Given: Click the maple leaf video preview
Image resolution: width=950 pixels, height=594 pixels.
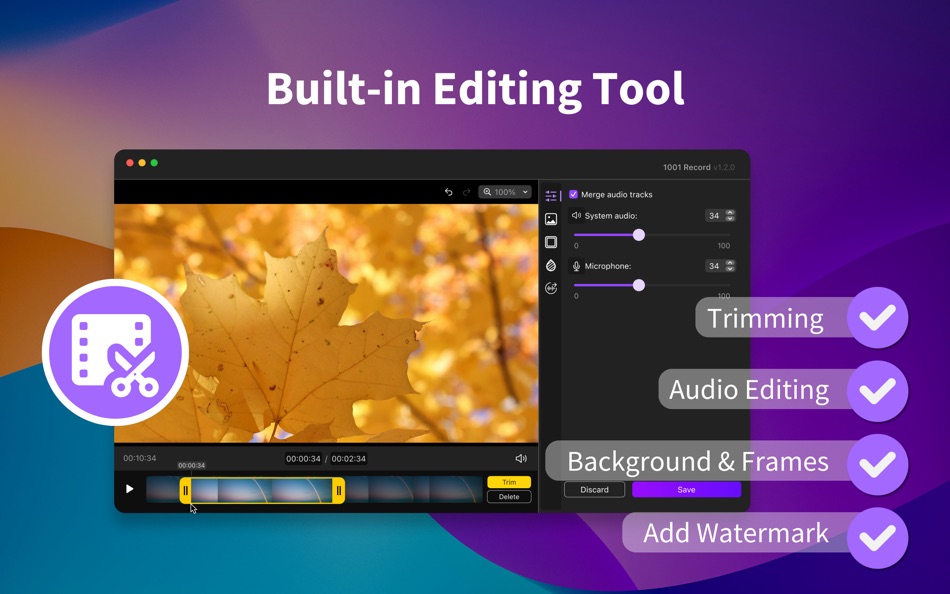Looking at the screenshot, I should tap(326, 323).
